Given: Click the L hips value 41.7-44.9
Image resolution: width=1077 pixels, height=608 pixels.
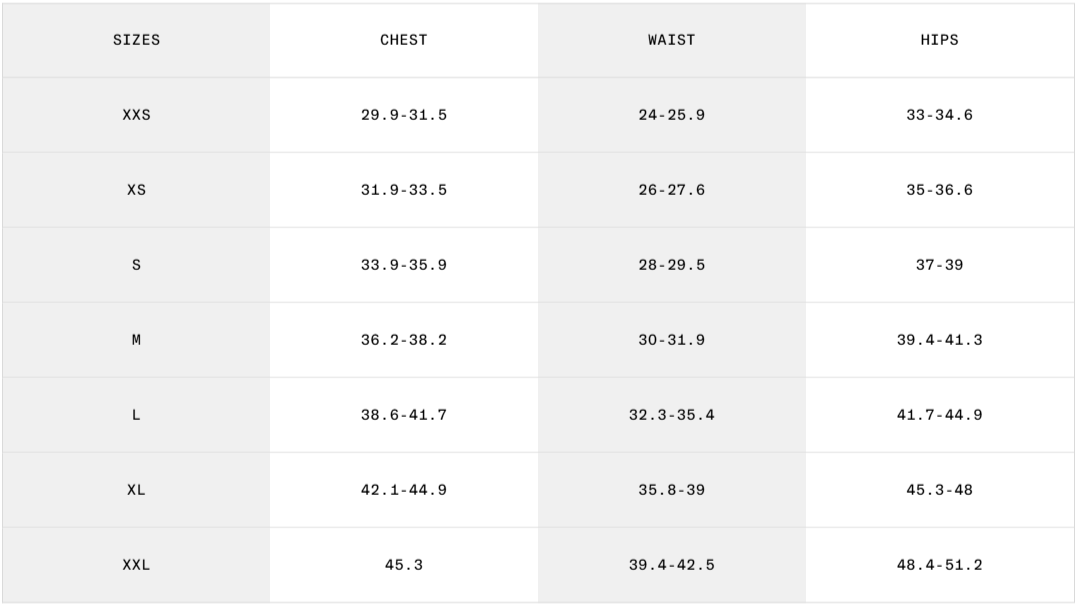Looking at the screenshot, I should coord(939,415).
